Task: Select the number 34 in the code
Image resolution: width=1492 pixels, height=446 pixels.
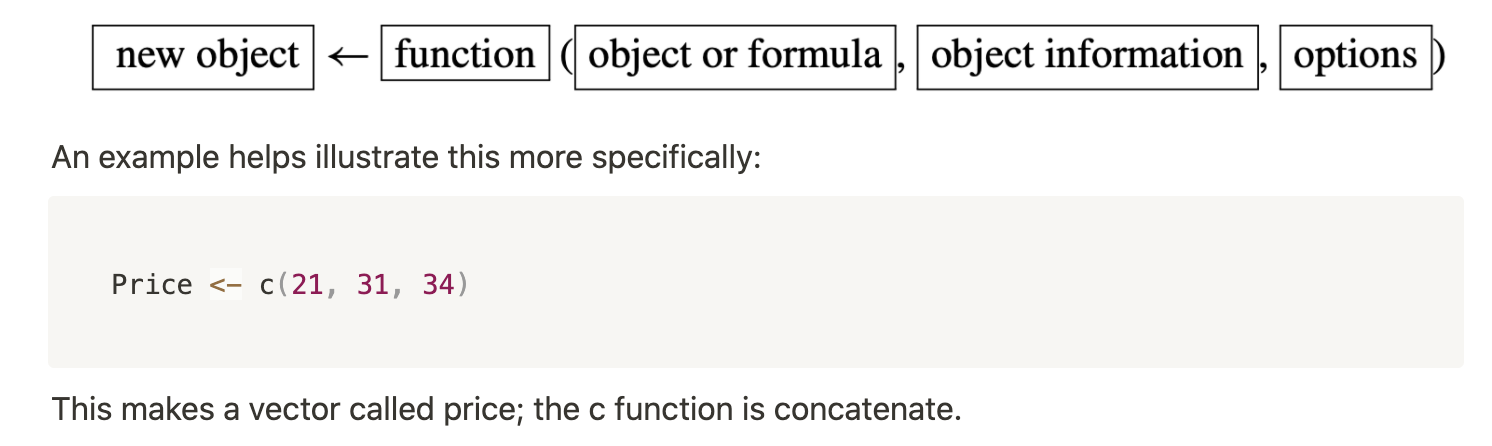Action: pyautogui.click(x=438, y=285)
